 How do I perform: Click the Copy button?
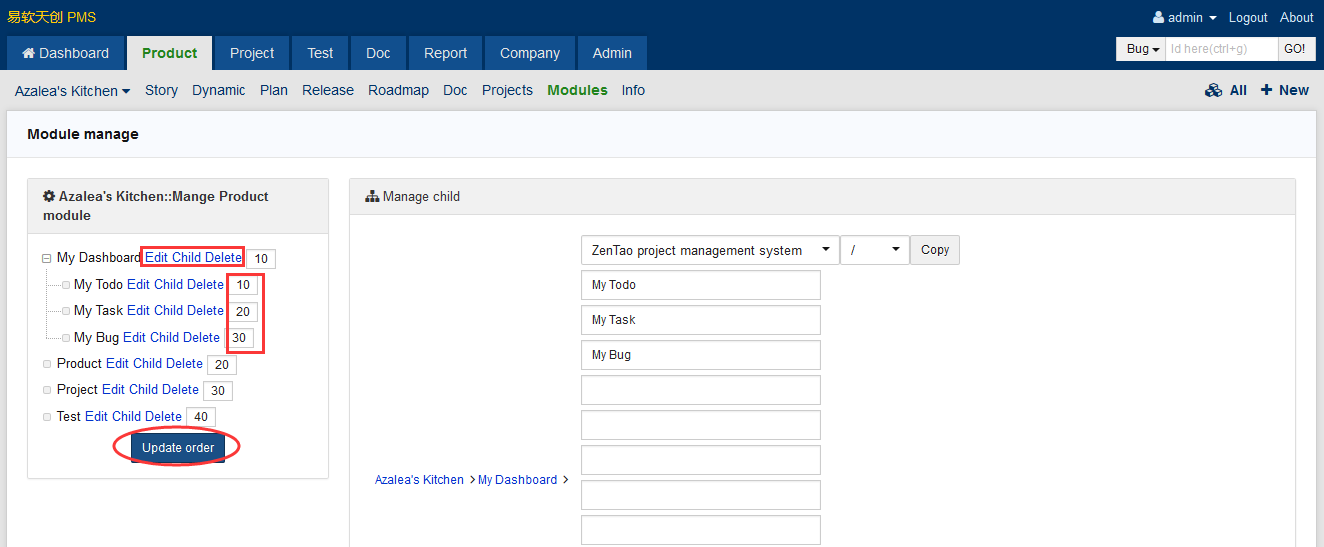point(934,250)
